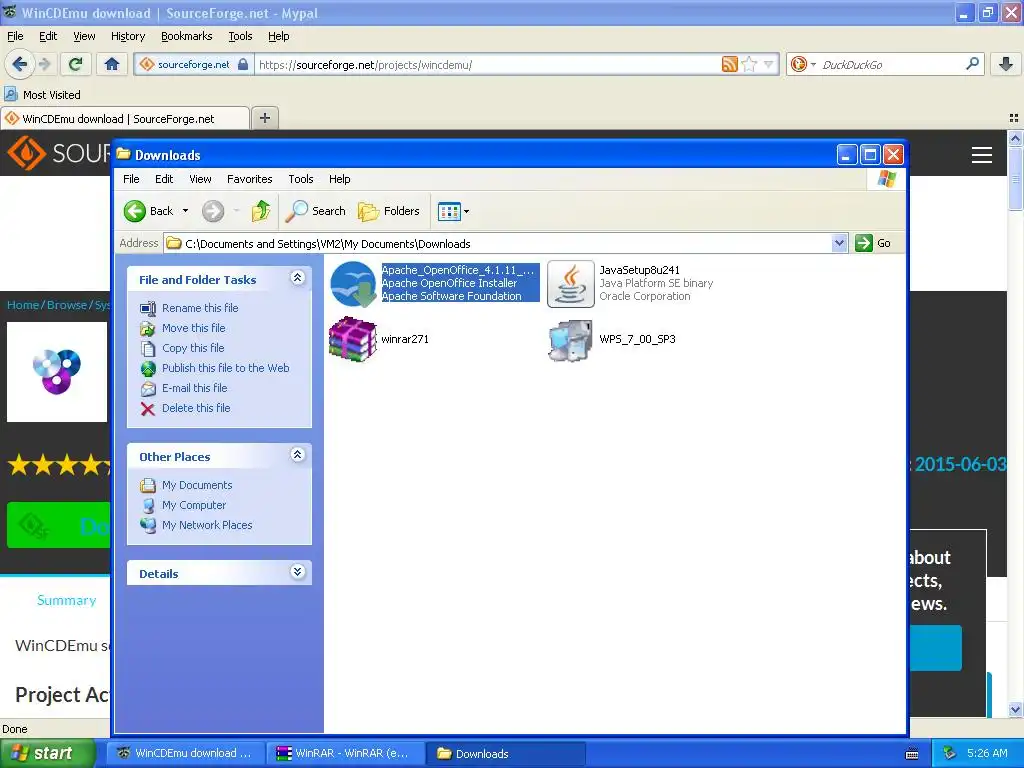Expand the Address bar dropdown
1024x768 pixels.
840,243
